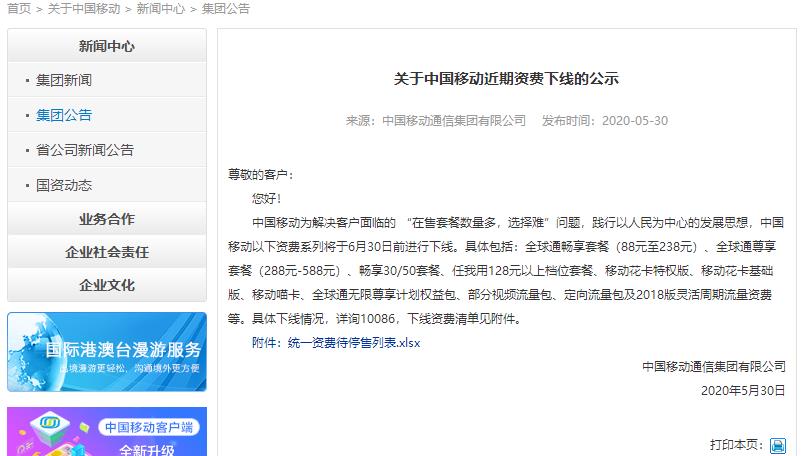802x456 pixels.
Task: Select article title 关于中国移动近期资费下线的公示
Action: coord(506,79)
